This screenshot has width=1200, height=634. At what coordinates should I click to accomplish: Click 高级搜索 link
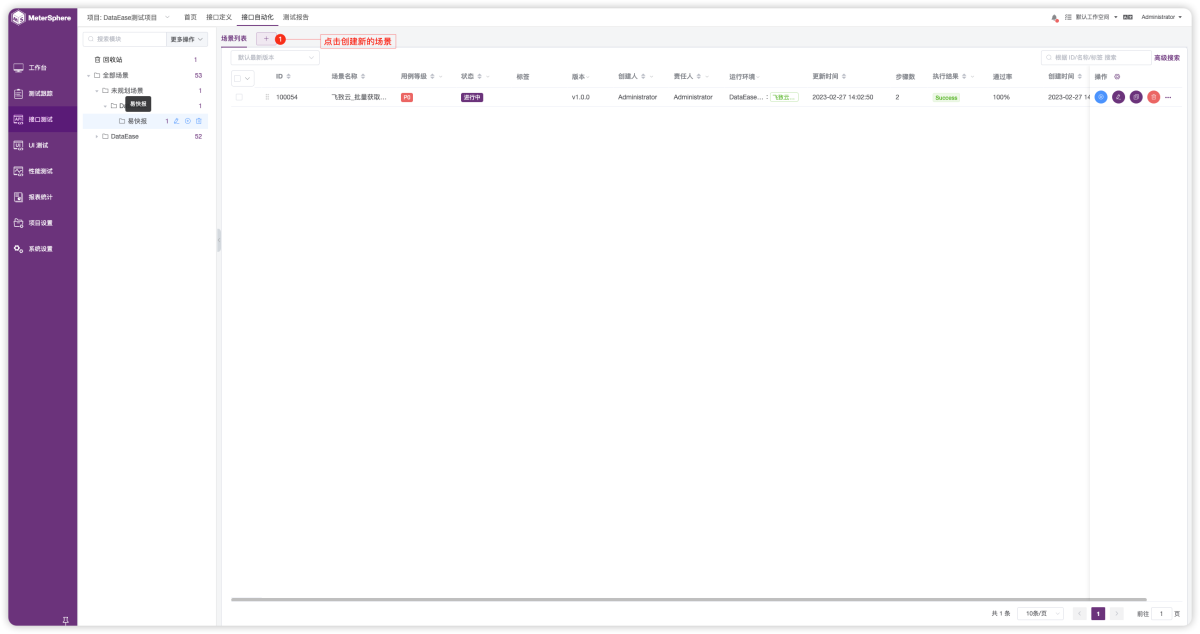click(x=1167, y=58)
